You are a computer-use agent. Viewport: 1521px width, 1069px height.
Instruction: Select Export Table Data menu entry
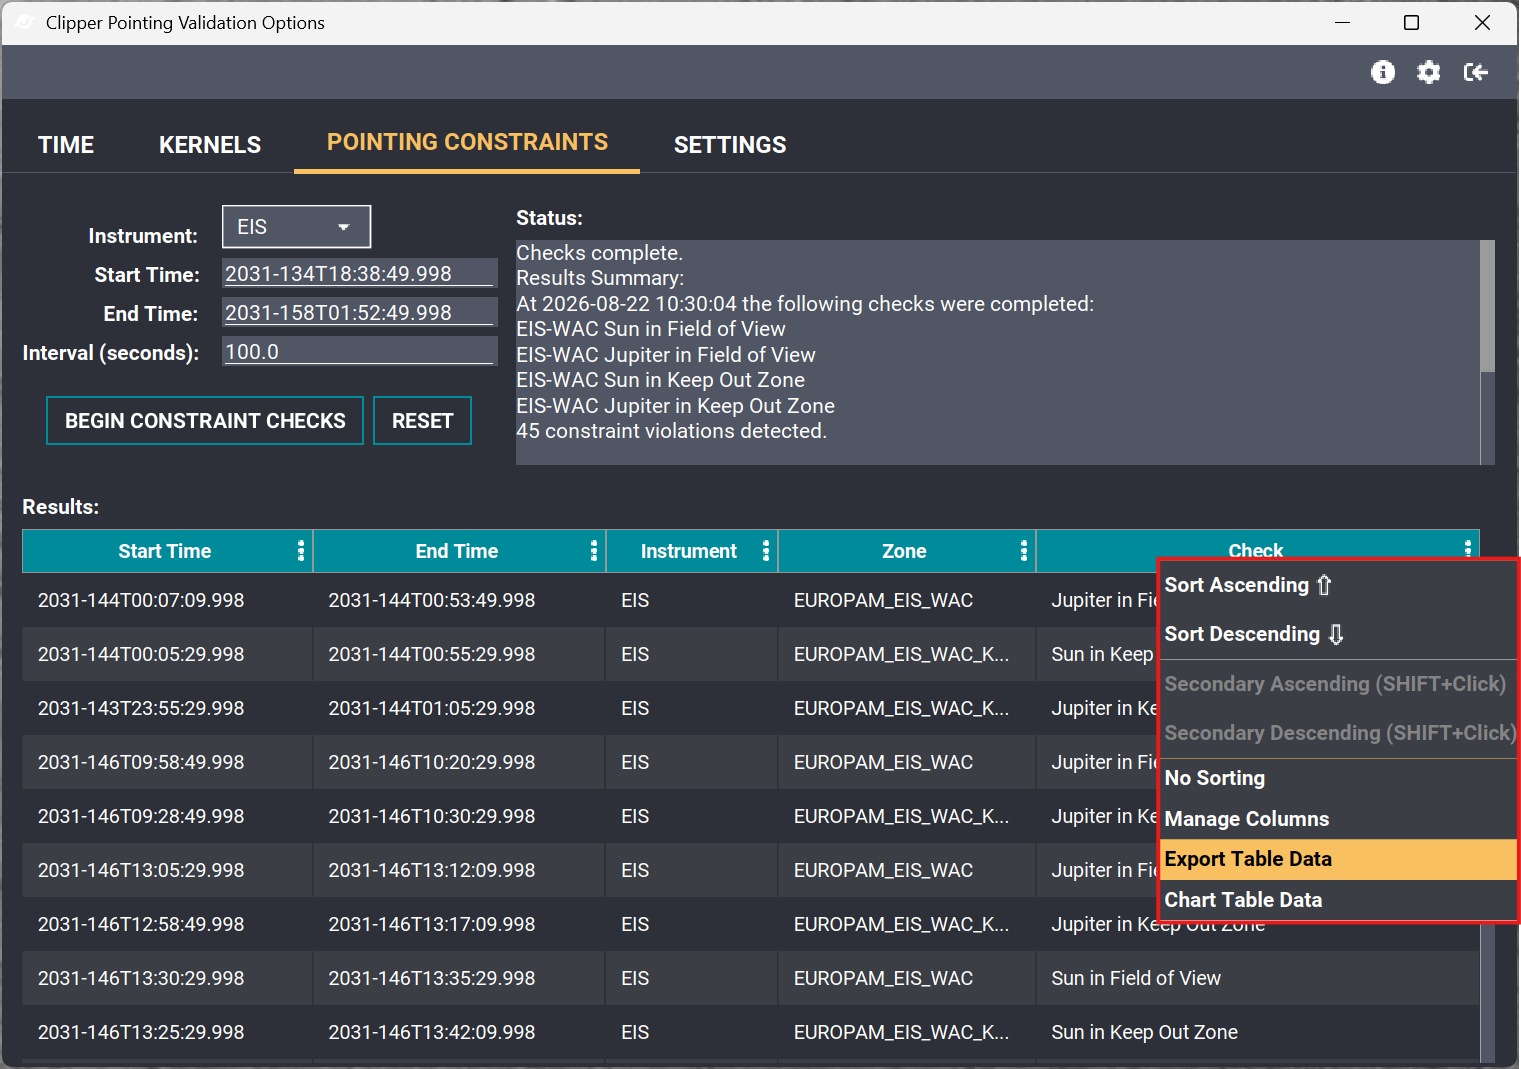click(1338, 859)
